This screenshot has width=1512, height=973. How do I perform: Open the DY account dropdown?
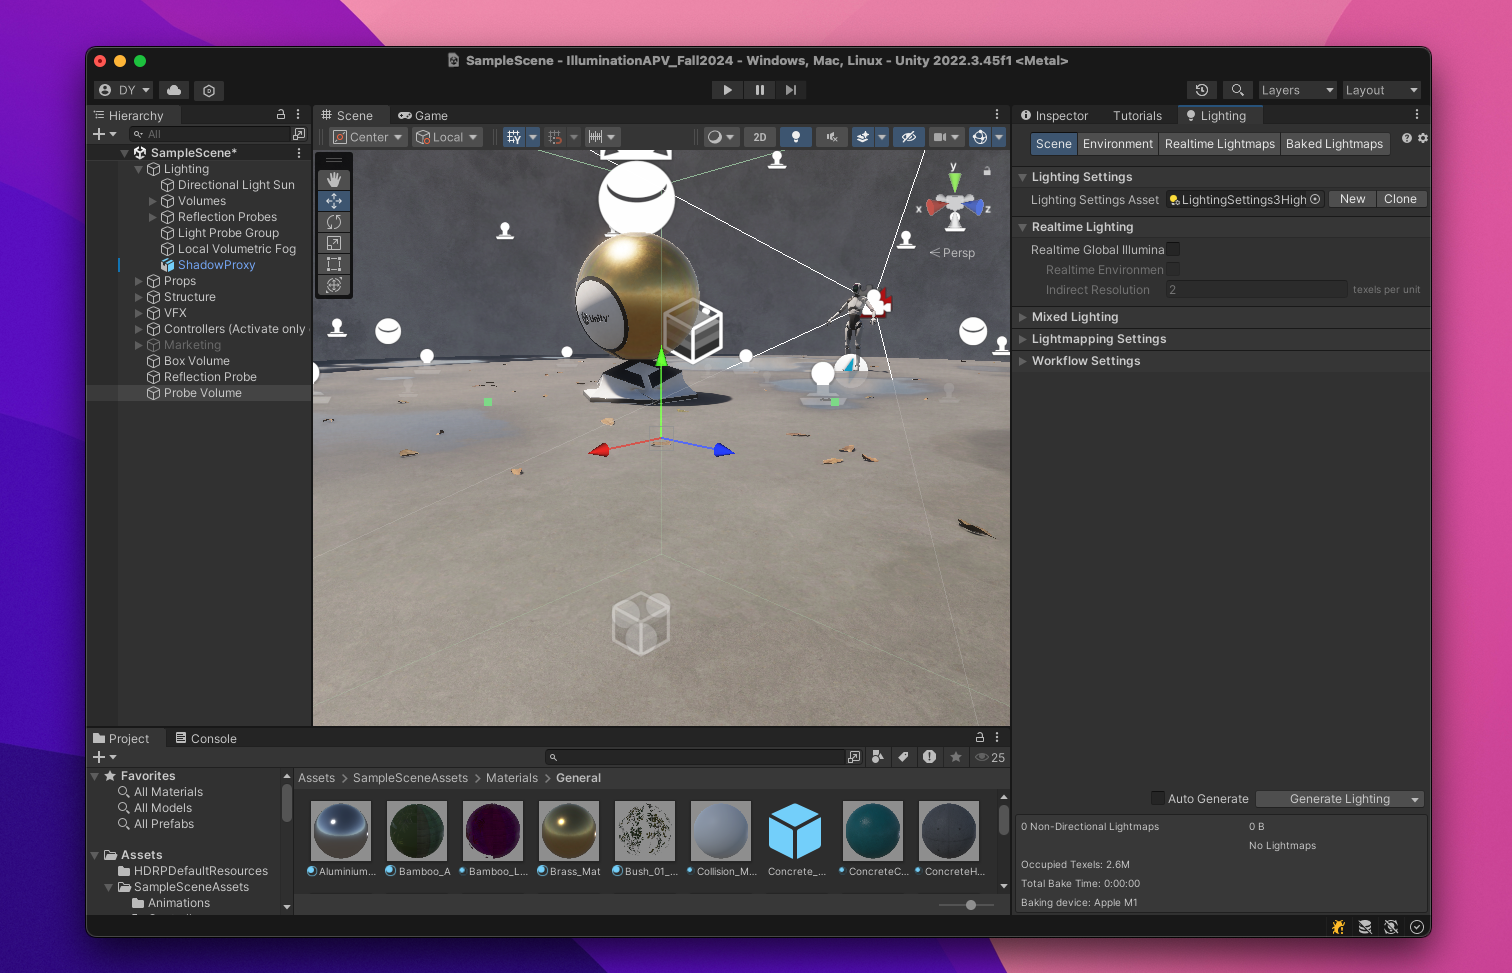(125, 90)
